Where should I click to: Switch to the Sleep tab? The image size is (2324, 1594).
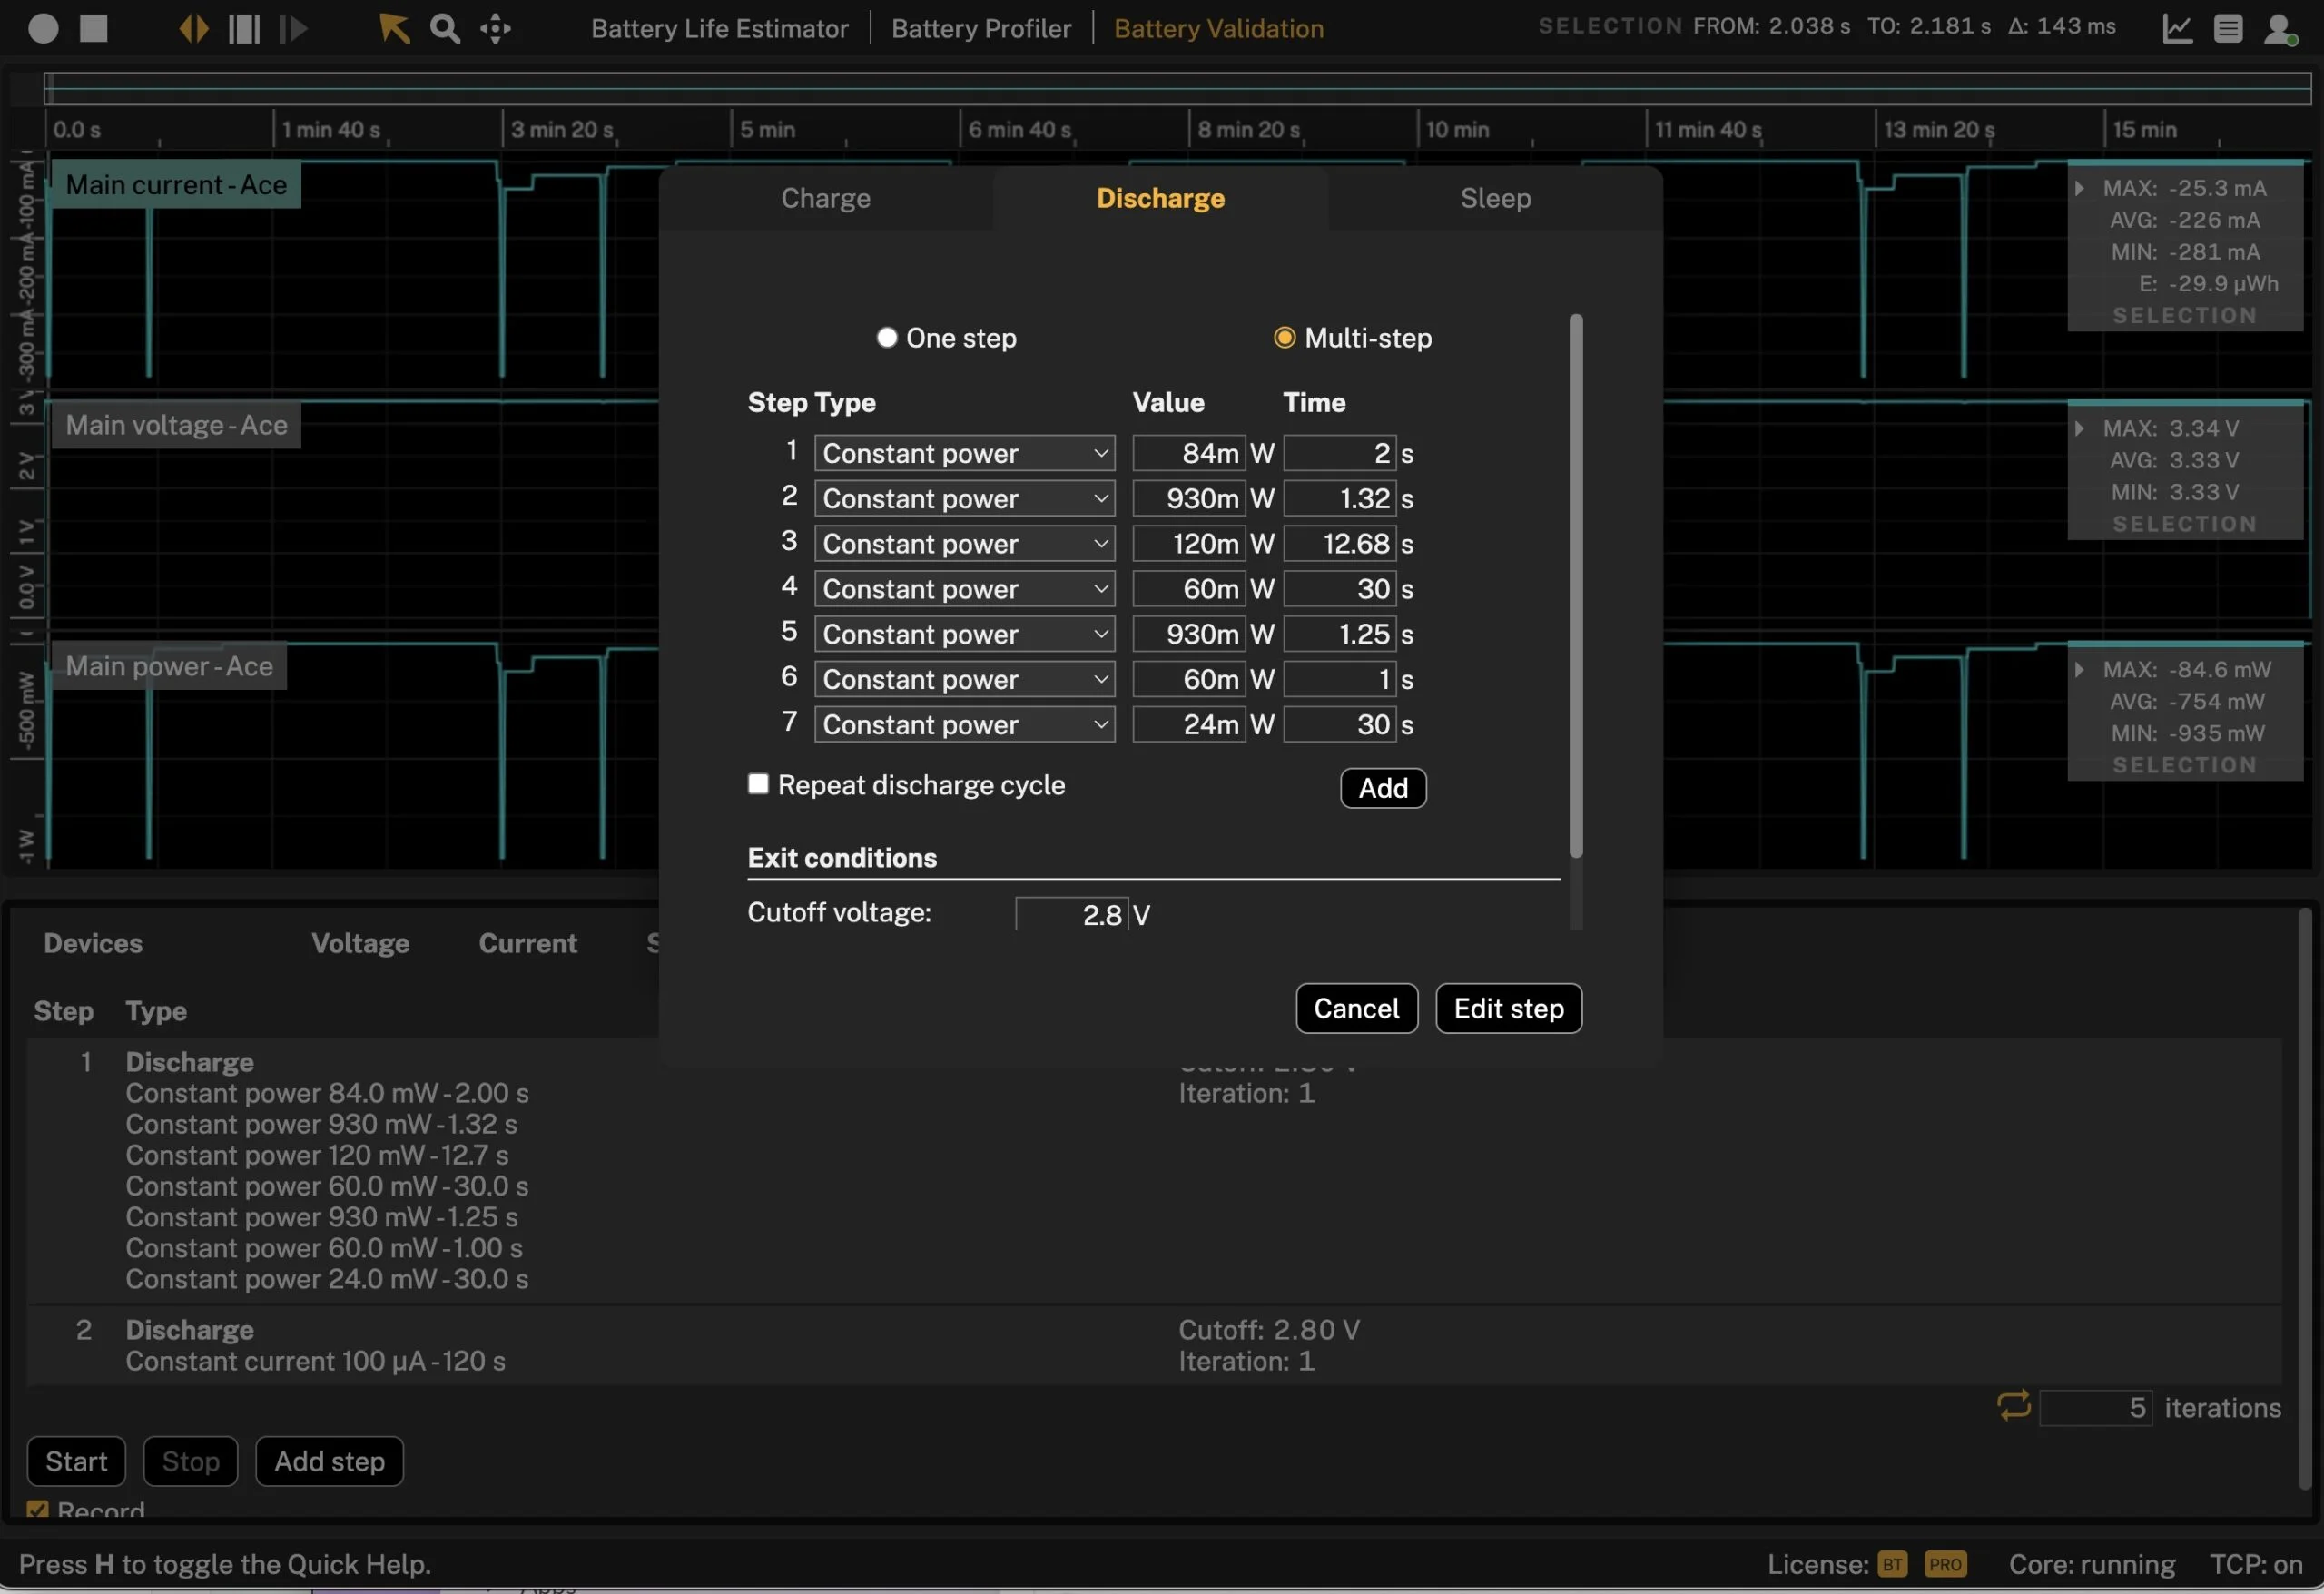click(x=1495, y=198)
